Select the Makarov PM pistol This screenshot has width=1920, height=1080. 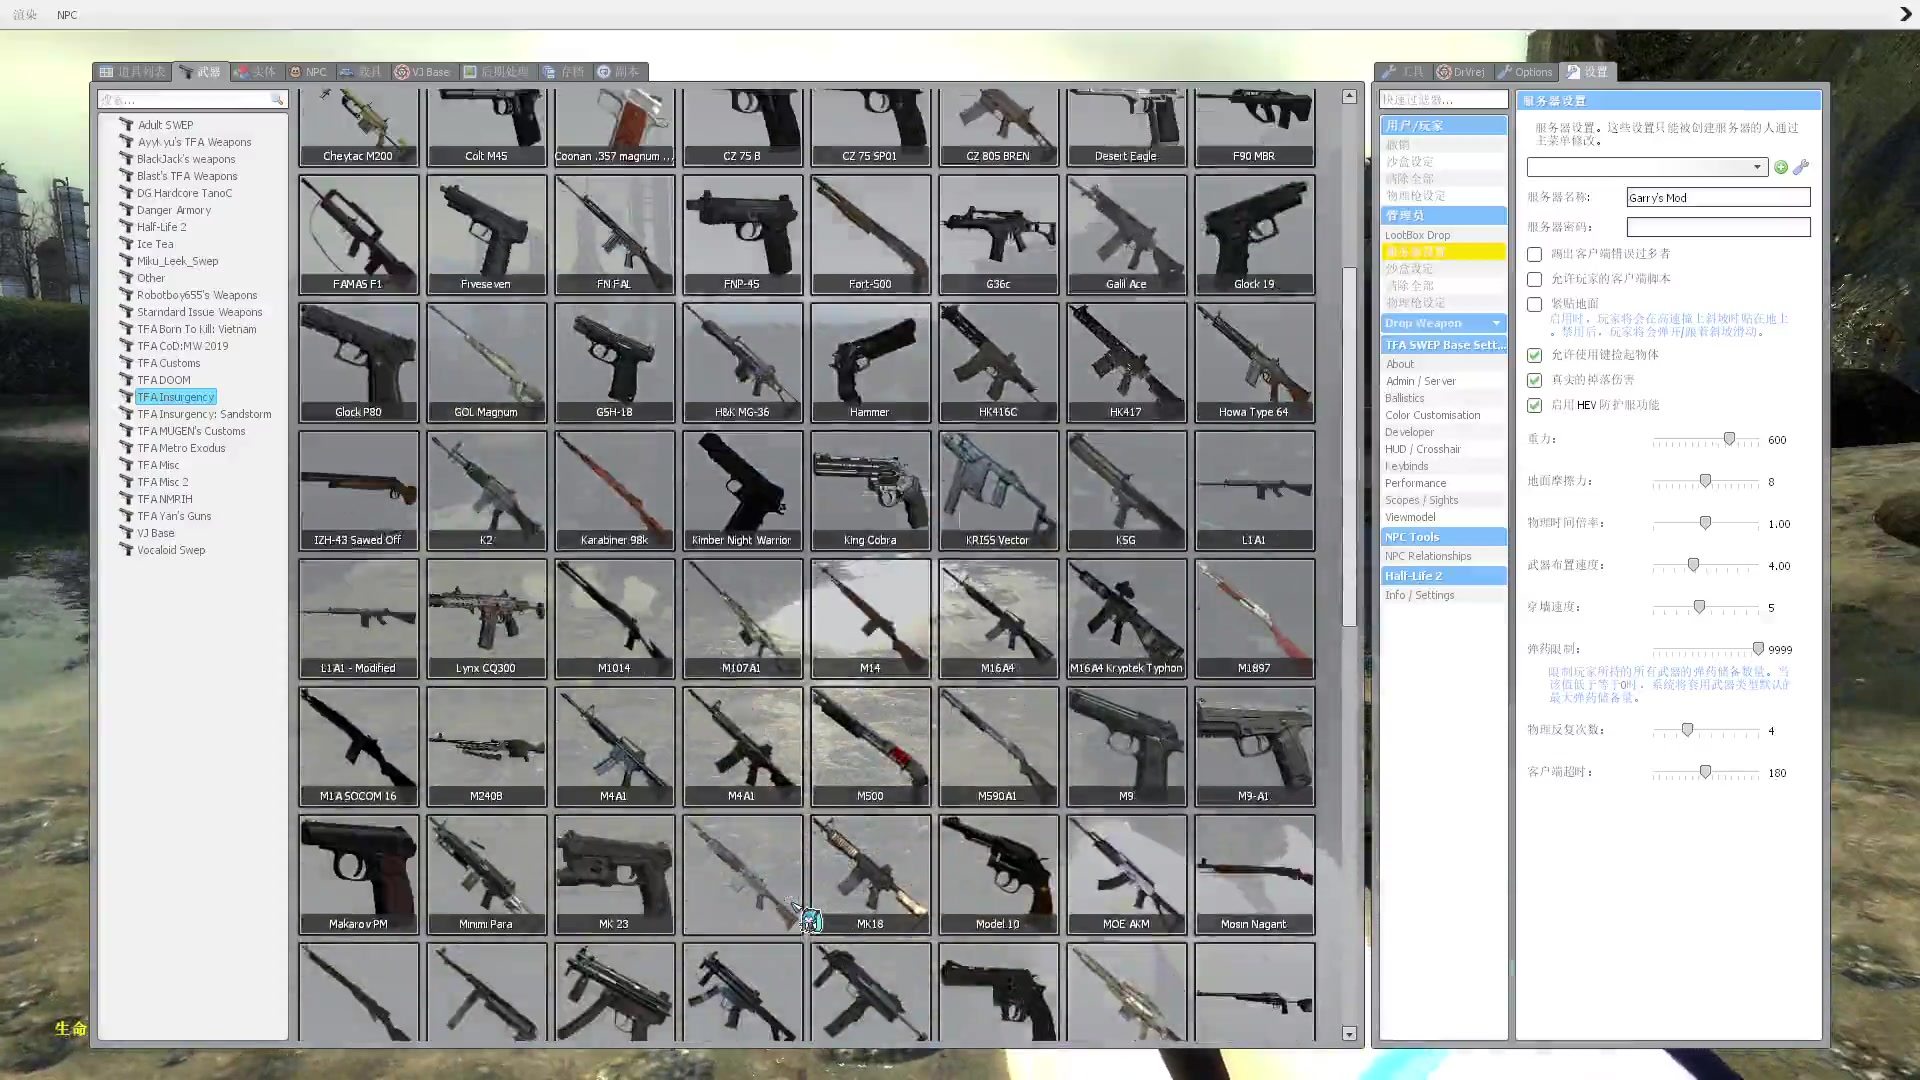coord(358,875)
